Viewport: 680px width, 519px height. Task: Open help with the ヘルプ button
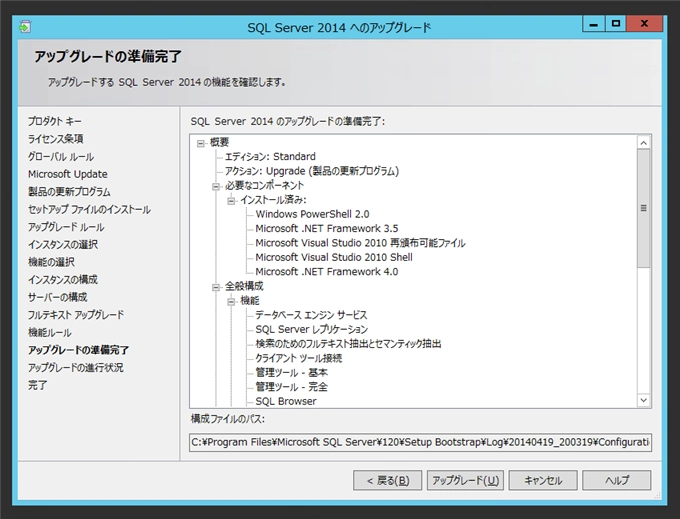[617, 480]
